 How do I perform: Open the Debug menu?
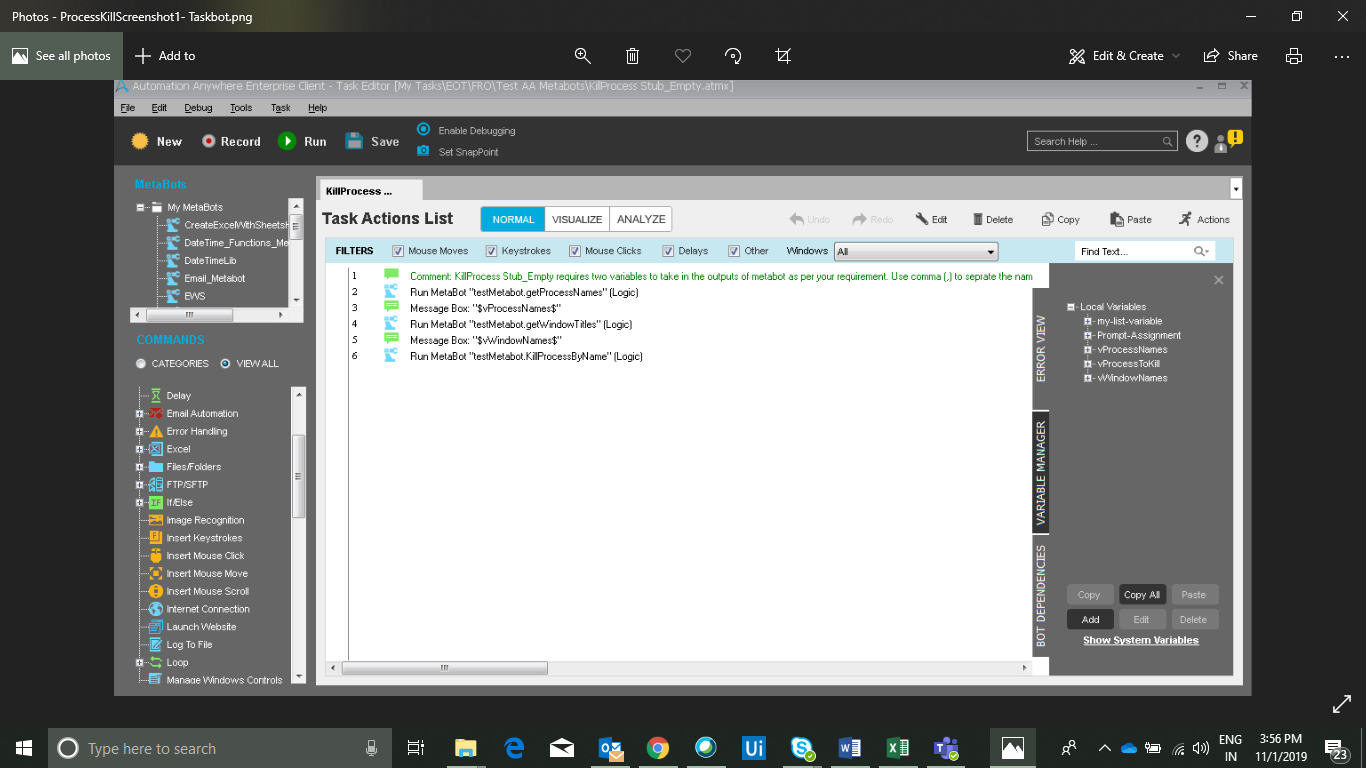coord(198,108)
